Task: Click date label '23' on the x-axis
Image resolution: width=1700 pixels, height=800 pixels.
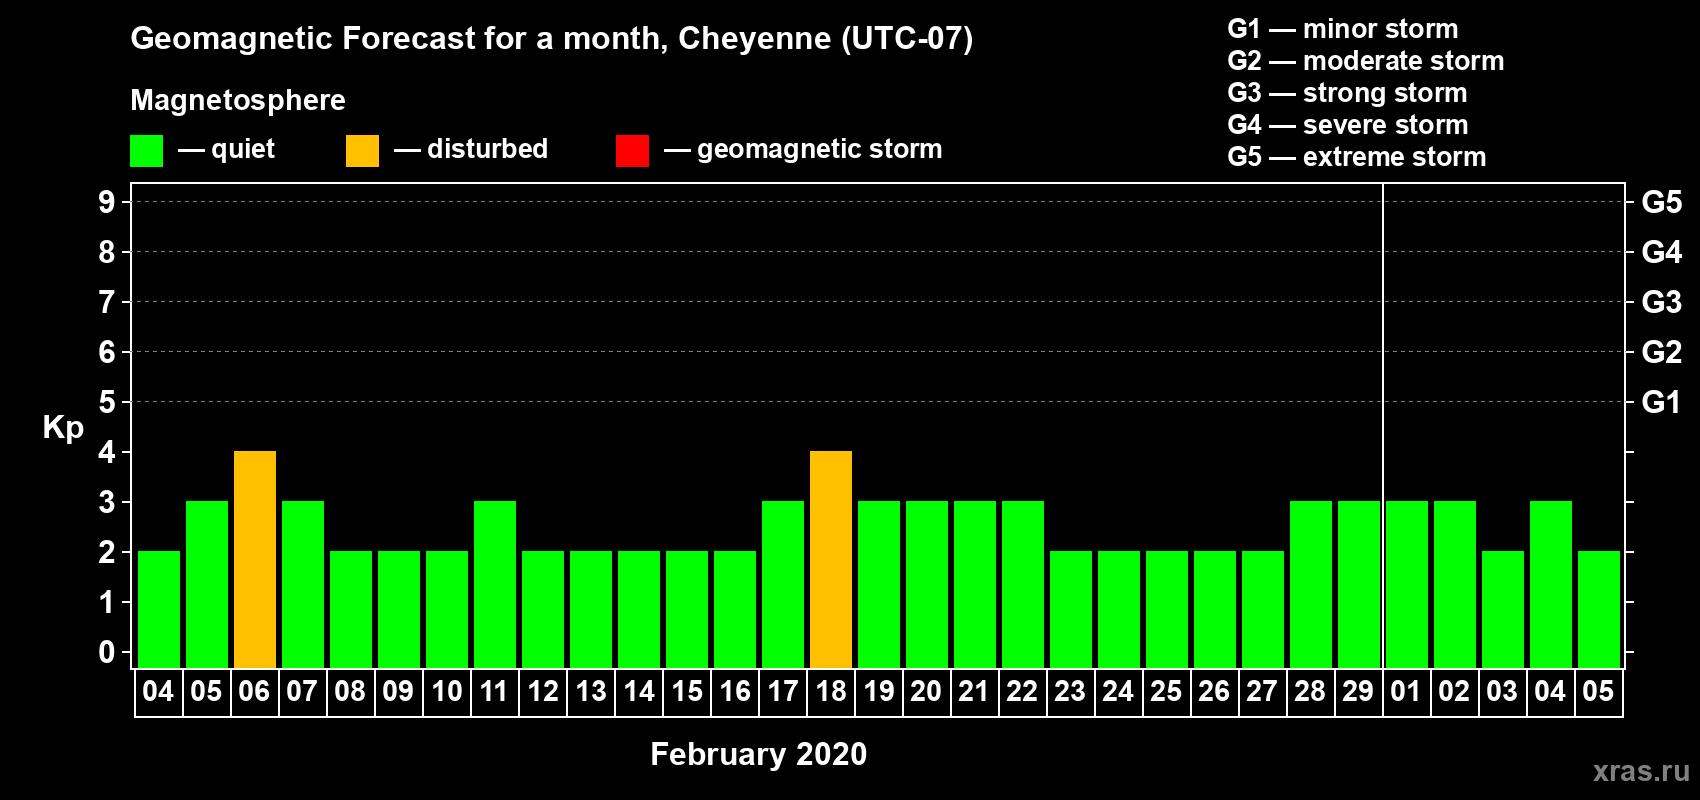Action: [x=1071, y=692]
